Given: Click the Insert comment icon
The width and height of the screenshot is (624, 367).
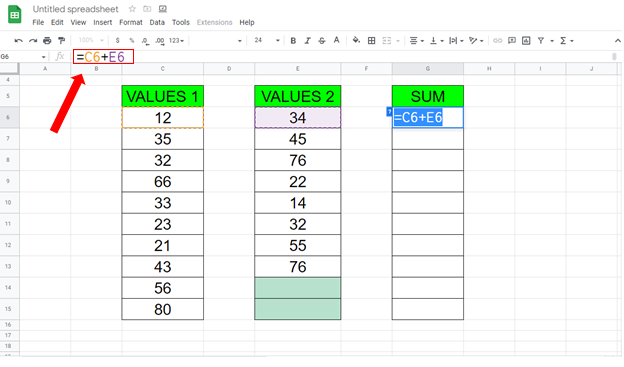Looking at the screenshot, I should tap(512, 41).
